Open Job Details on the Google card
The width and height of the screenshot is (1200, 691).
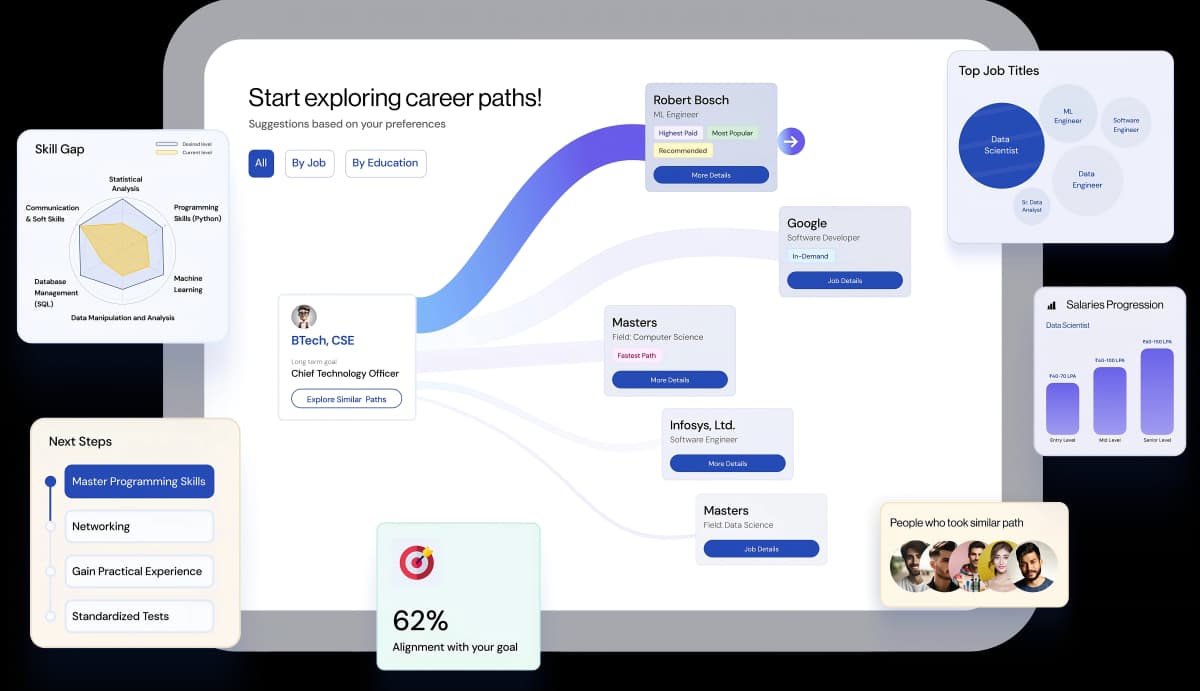coord(844,281)
